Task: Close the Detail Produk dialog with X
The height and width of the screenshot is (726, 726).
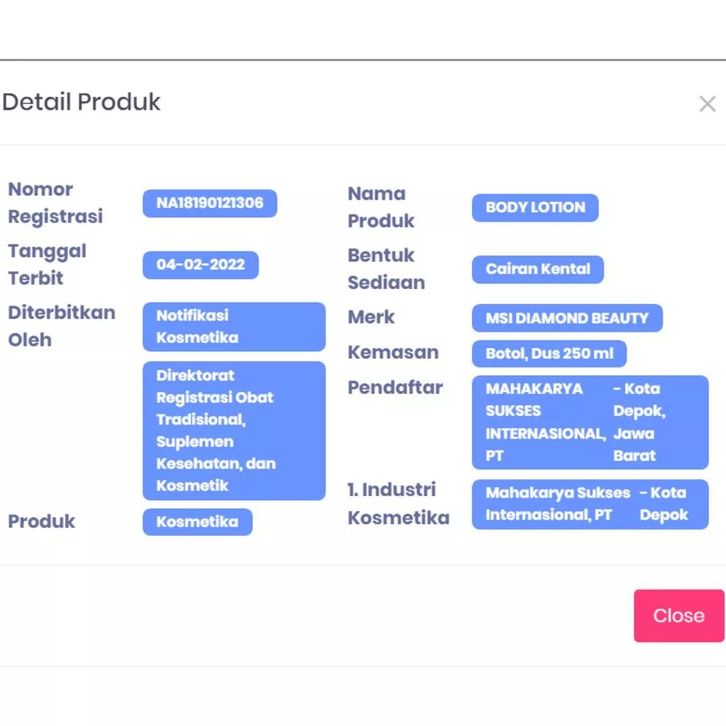Action: click(x=707, y=104)
